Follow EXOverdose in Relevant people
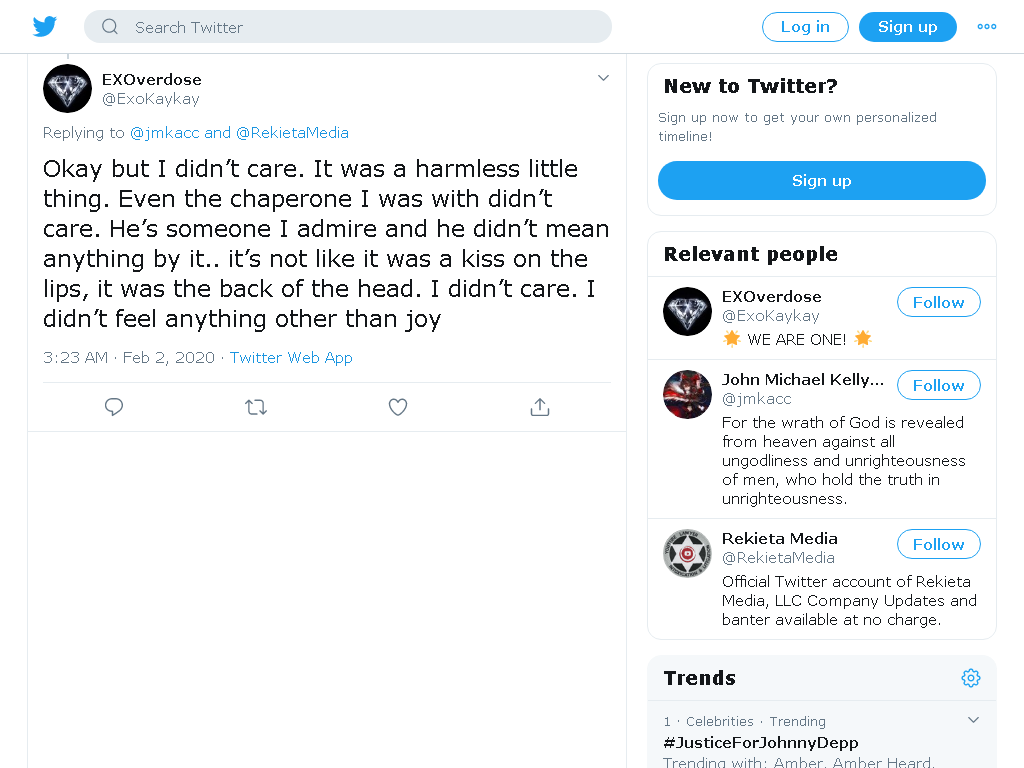Screen dimensions: 1024x768 pyautogui.click(x=938, y=302)
